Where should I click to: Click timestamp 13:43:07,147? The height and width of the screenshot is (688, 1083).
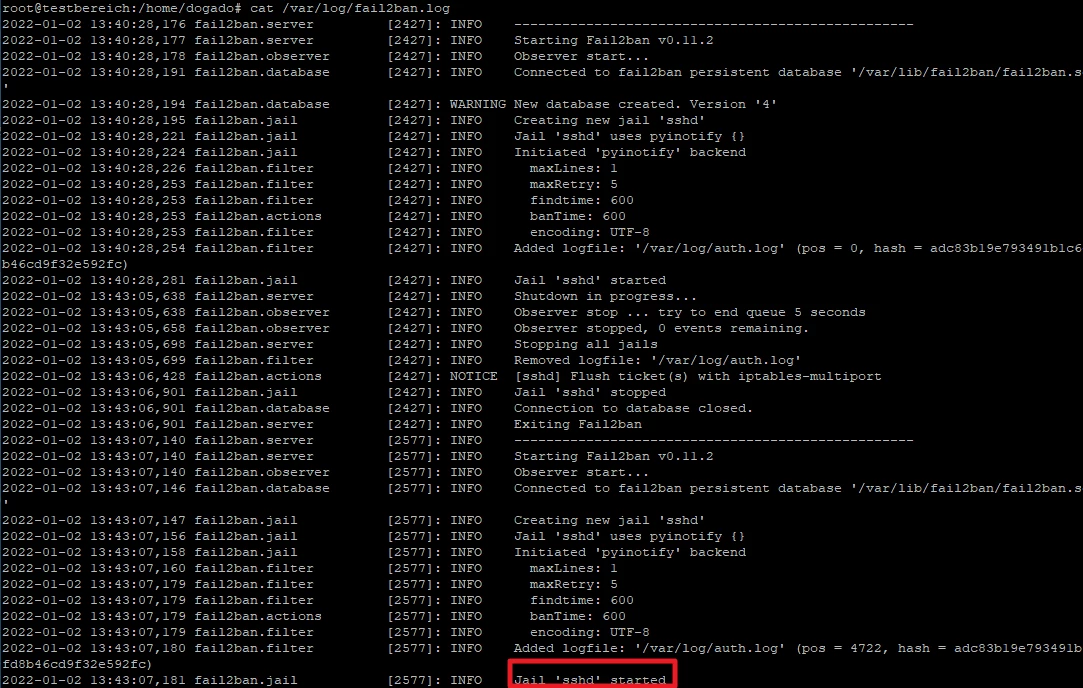137,520
